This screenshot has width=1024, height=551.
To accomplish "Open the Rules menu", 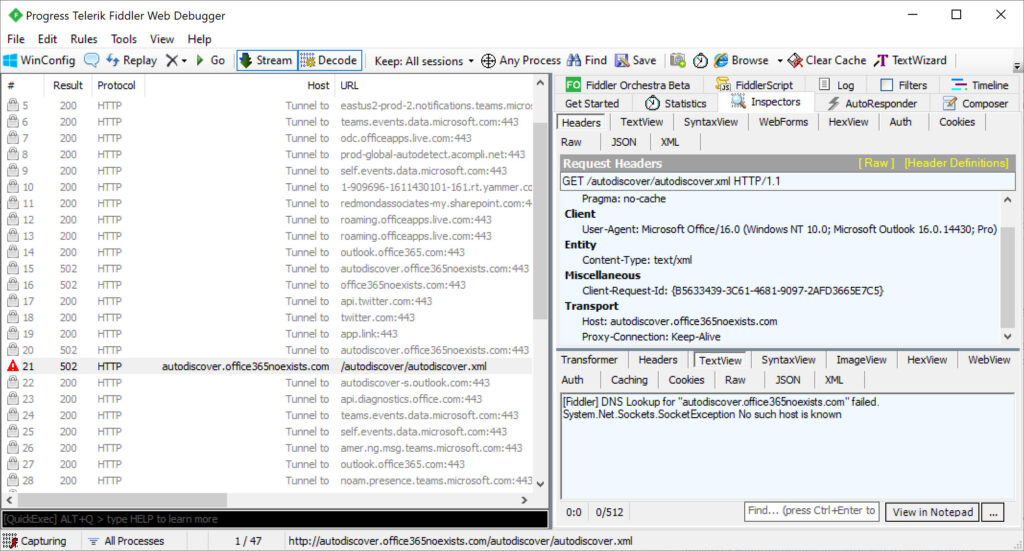I will (x=84, y=39).
